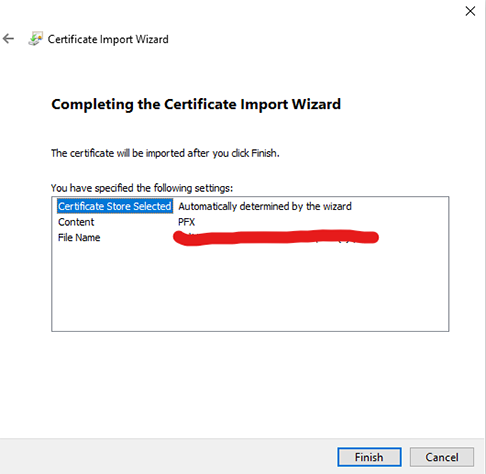486x474 pixels.
Task: Click 'Automatically determined by the wizard' value
Action: (265, 206)
